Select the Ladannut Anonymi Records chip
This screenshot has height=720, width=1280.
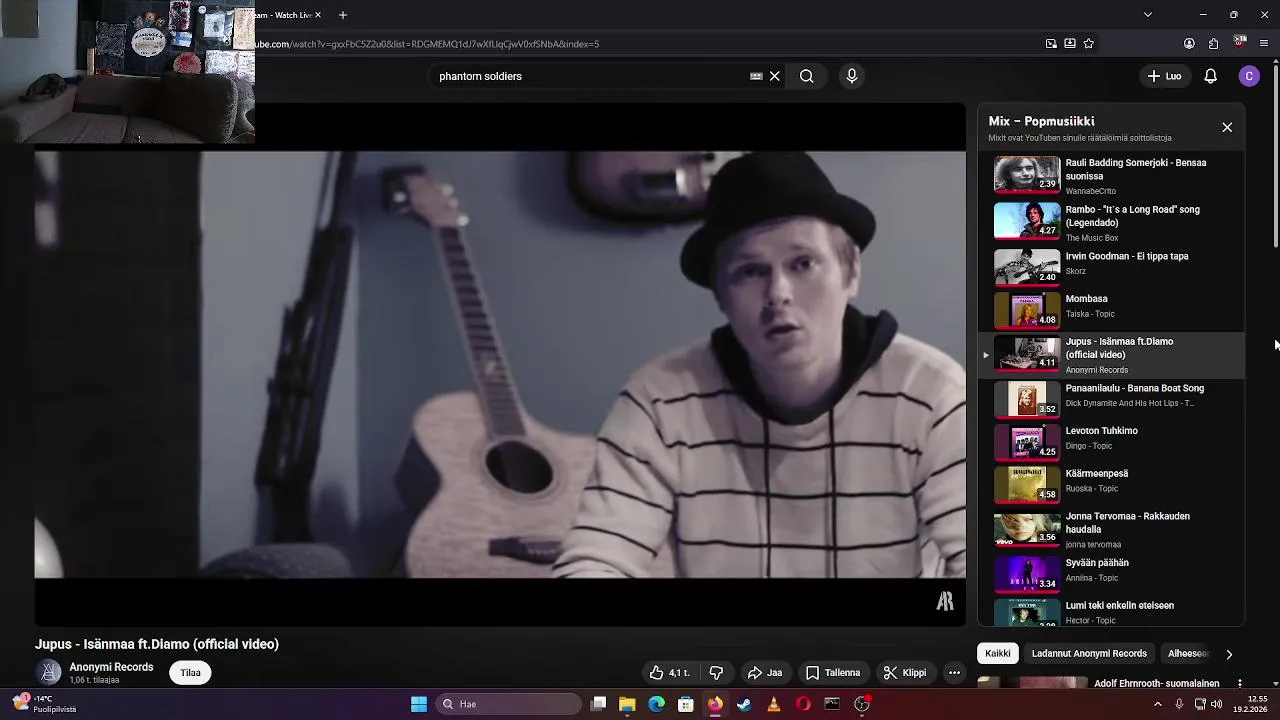coord(1089,653)
